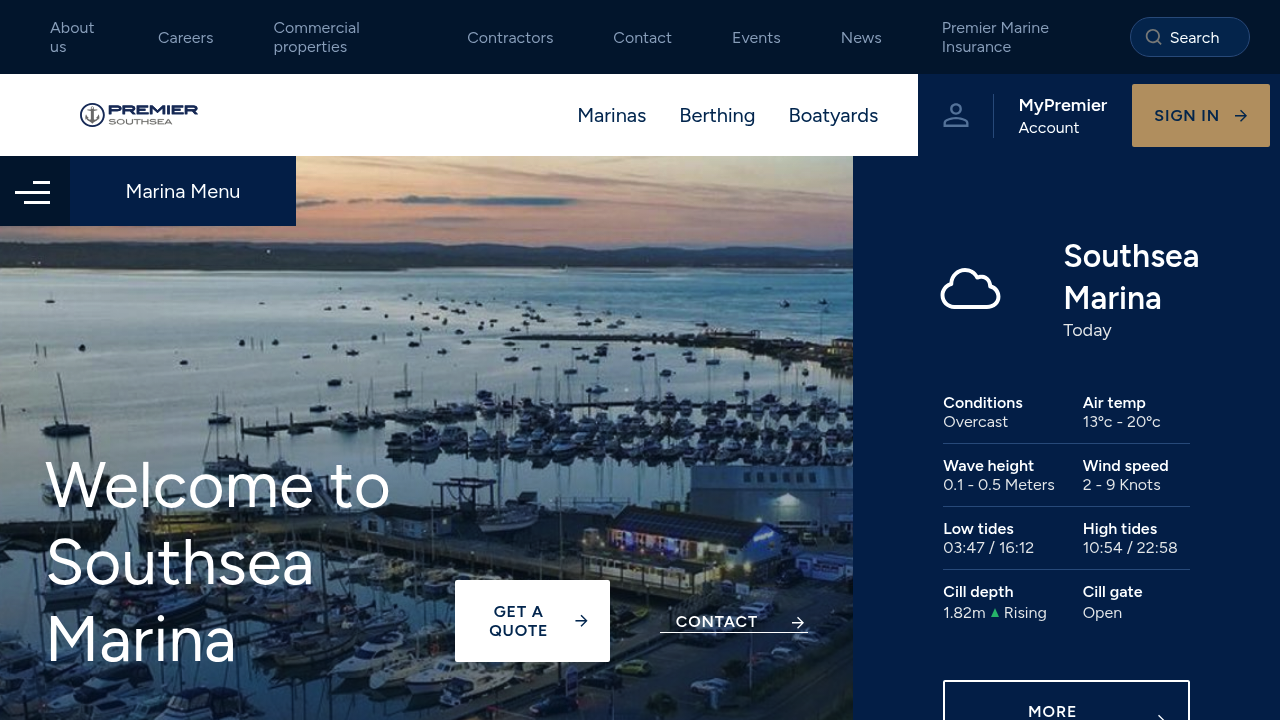Screen dimensions: 1280x720
Task: Open the Boatyards menu
Action: click(833, 115)
